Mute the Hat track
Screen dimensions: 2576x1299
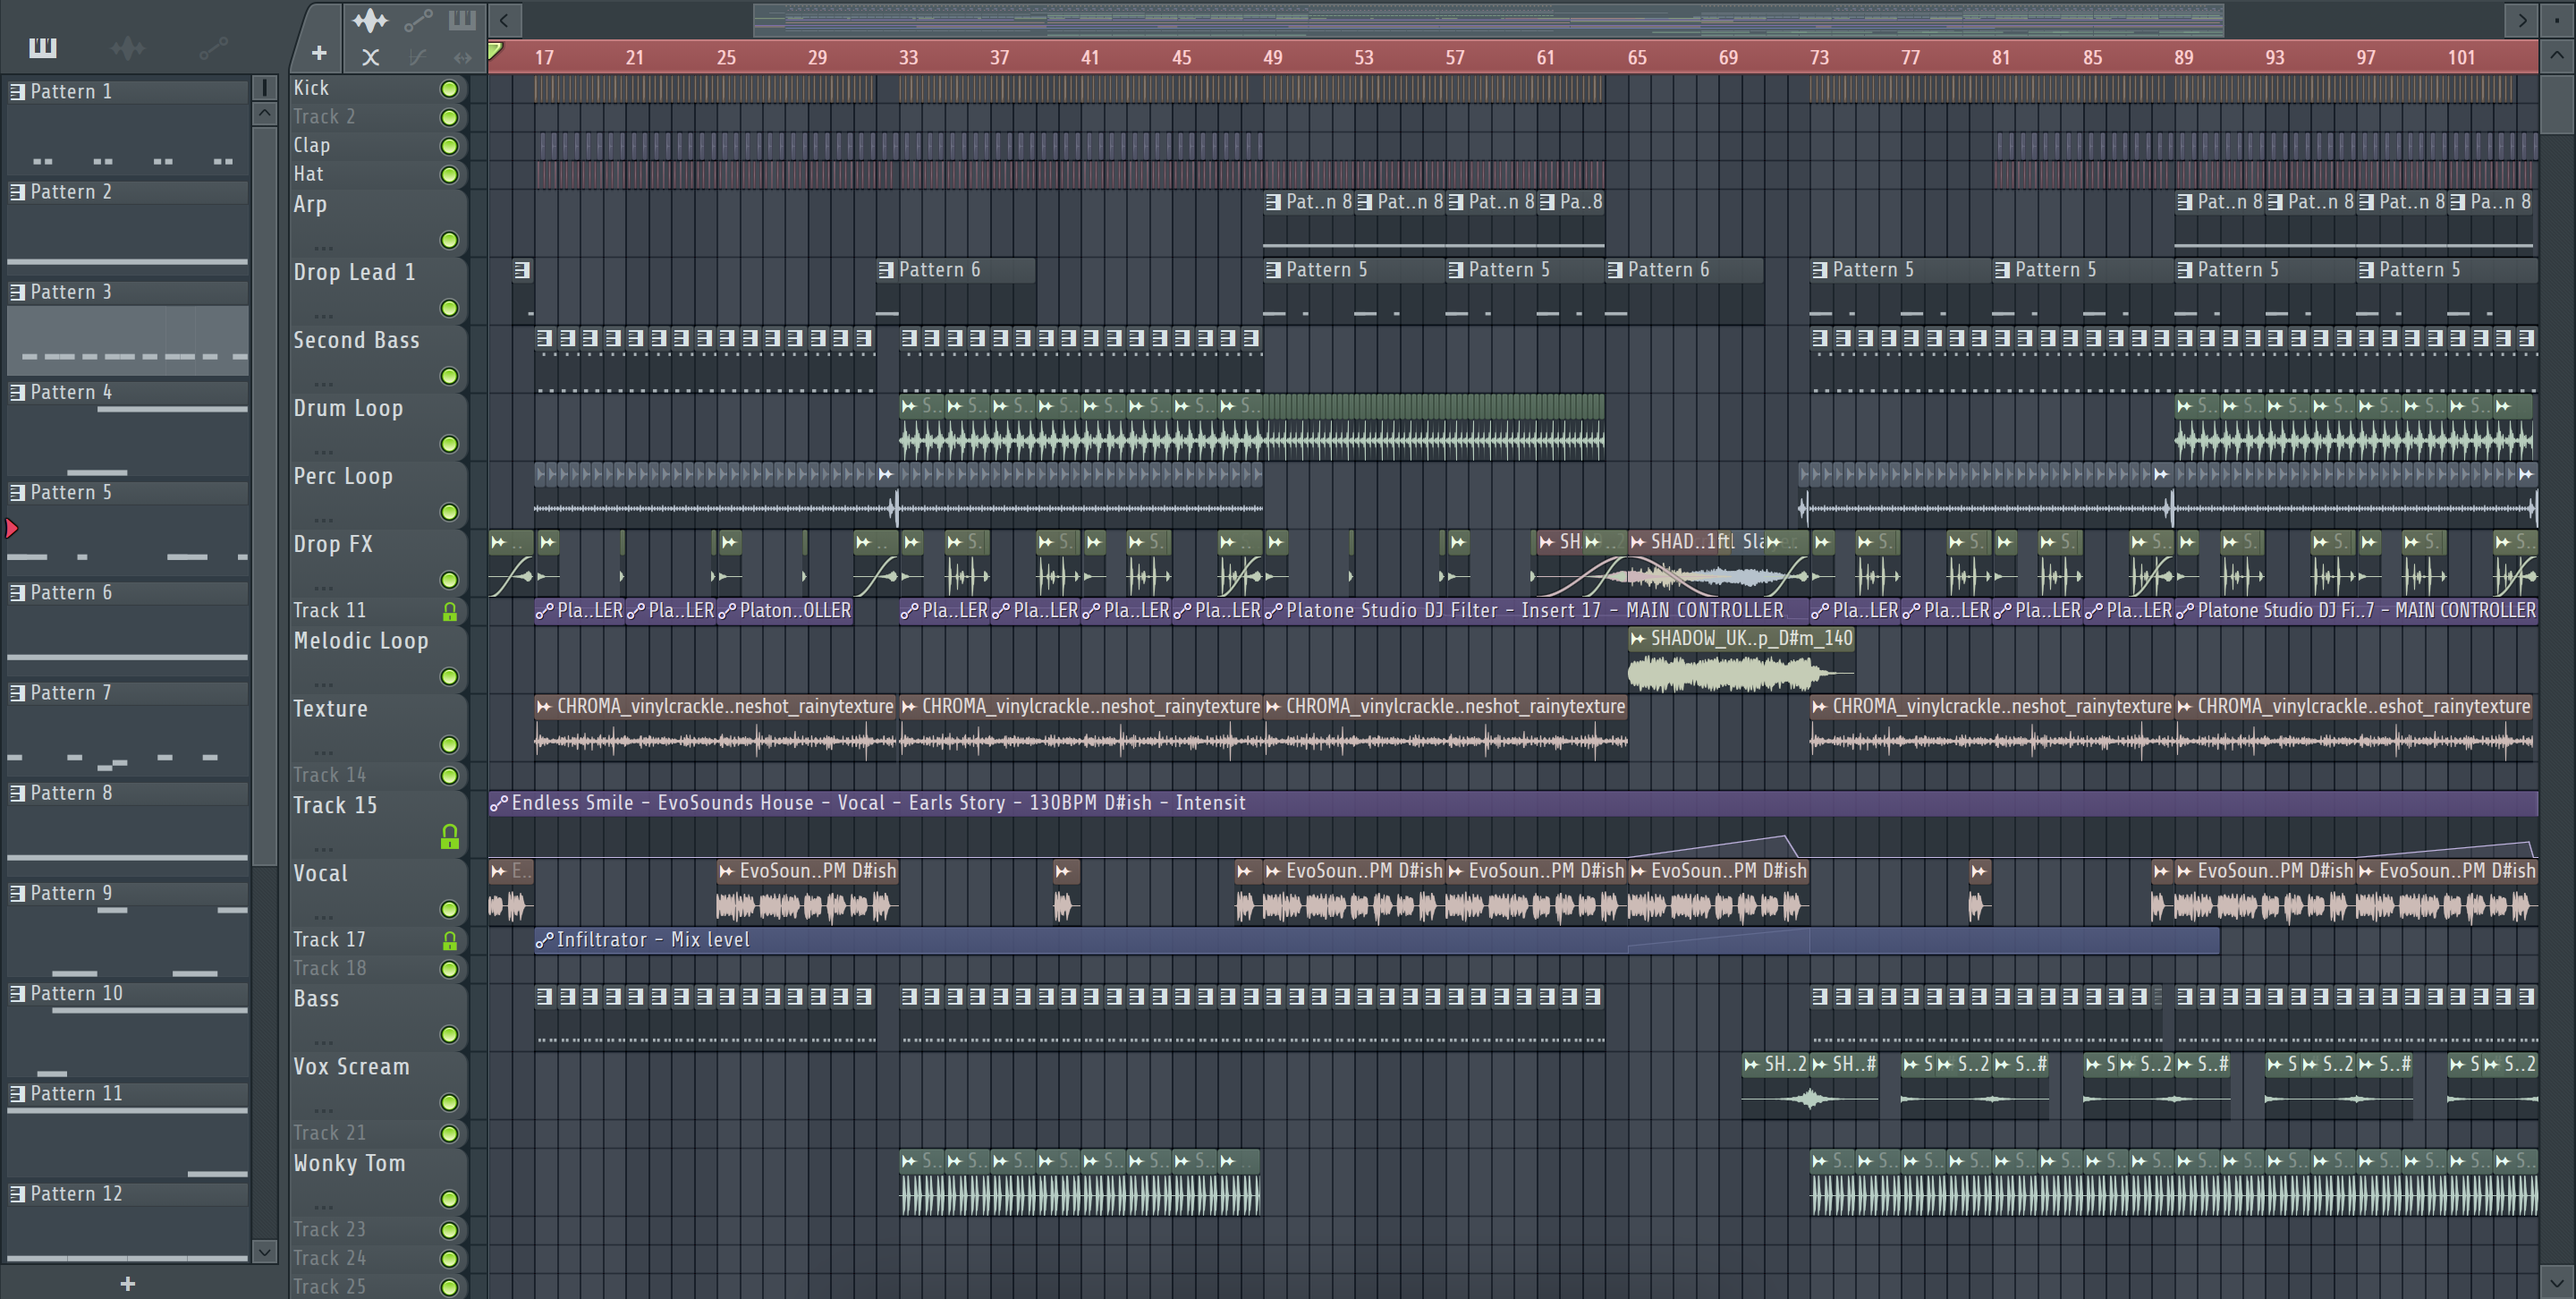(449, 175)
